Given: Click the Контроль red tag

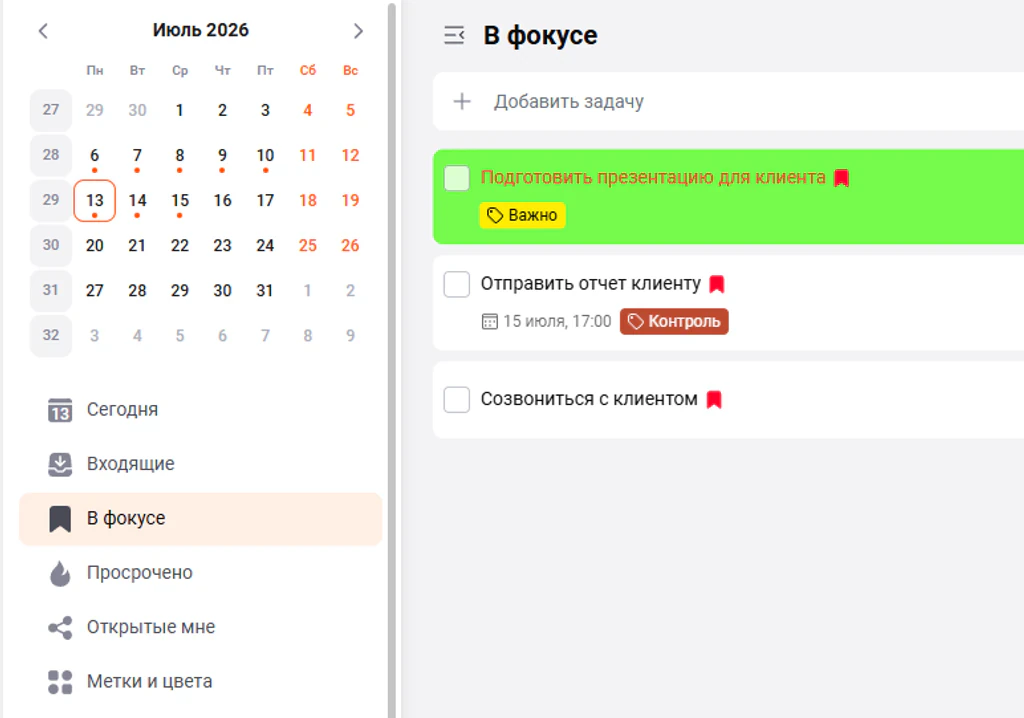Looking at the screenshot, I should click(x=674, y=321).
